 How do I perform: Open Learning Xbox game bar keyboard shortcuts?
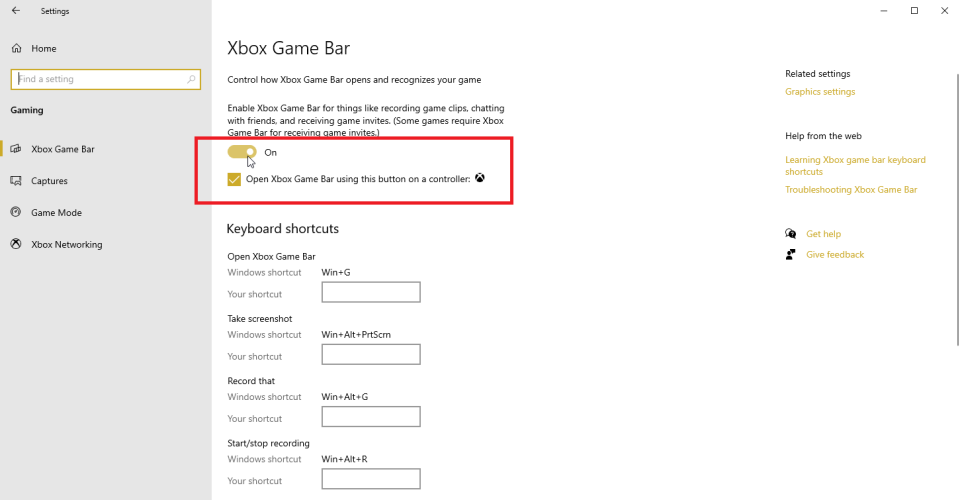click(x=855, y=165)
